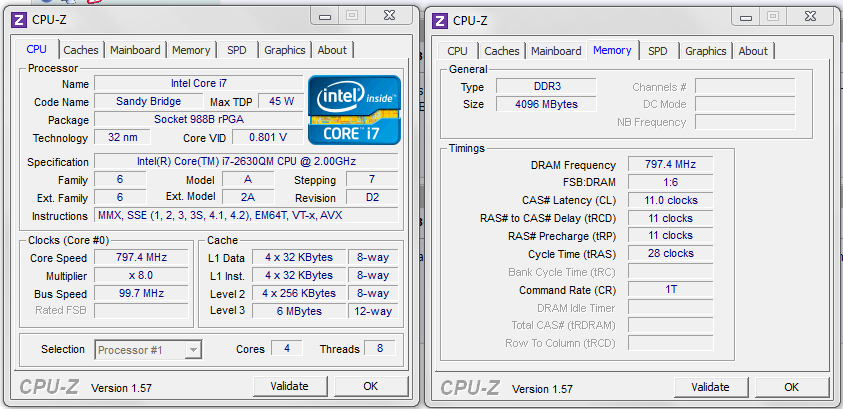Viewport: 843px width, 409px height.
Task: Click the empty NB Frequency field
Action: [x=745, y=122]
